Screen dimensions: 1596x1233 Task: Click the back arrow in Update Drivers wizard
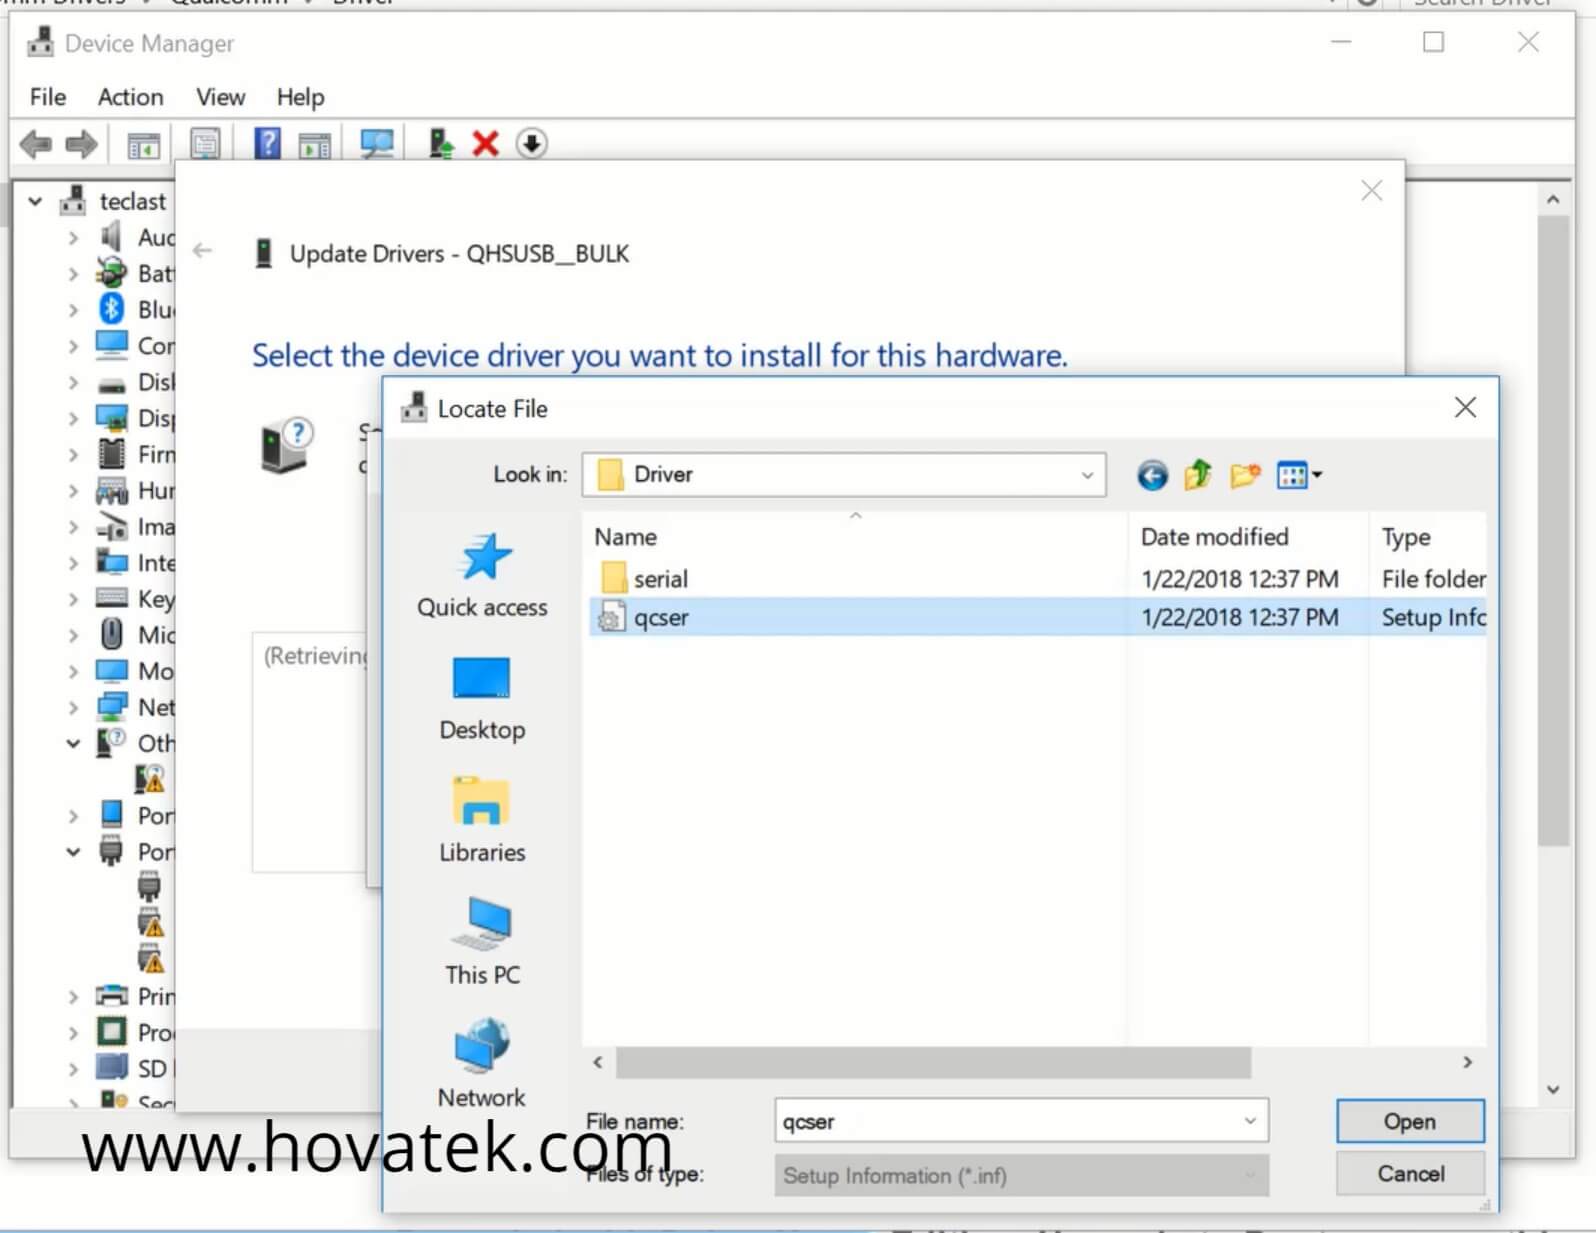(203, 251)
